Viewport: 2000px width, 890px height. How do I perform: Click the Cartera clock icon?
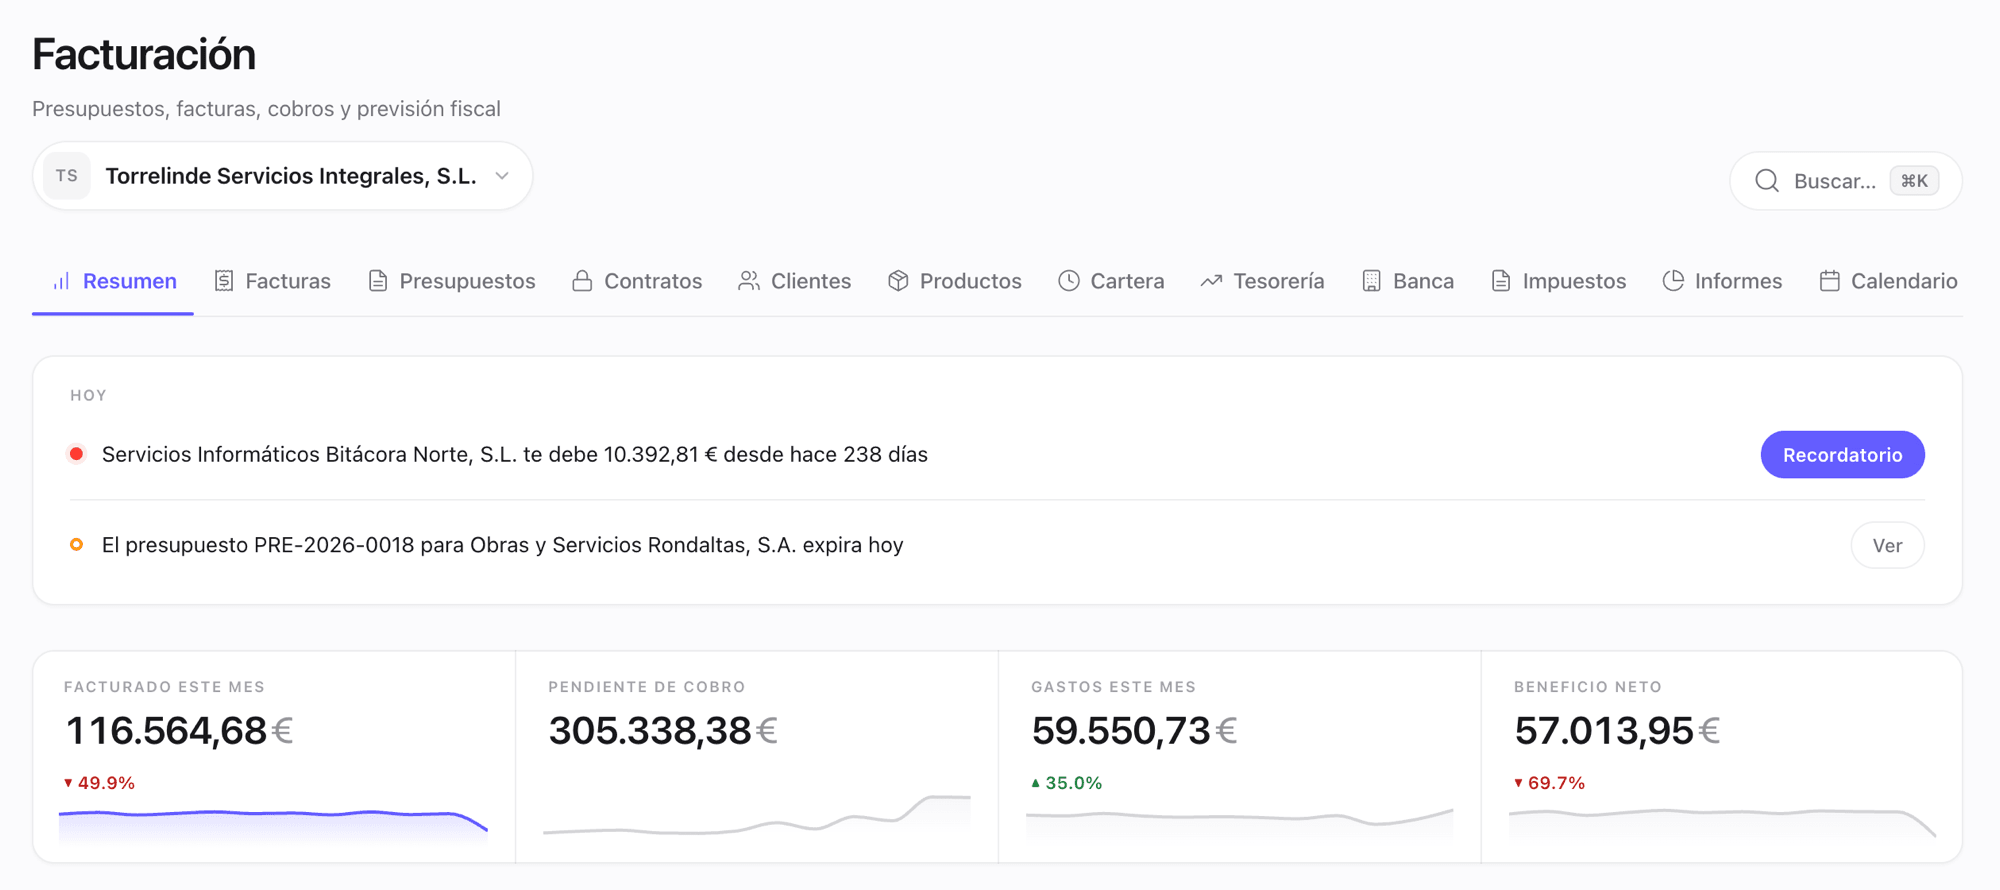(1069, 281)
